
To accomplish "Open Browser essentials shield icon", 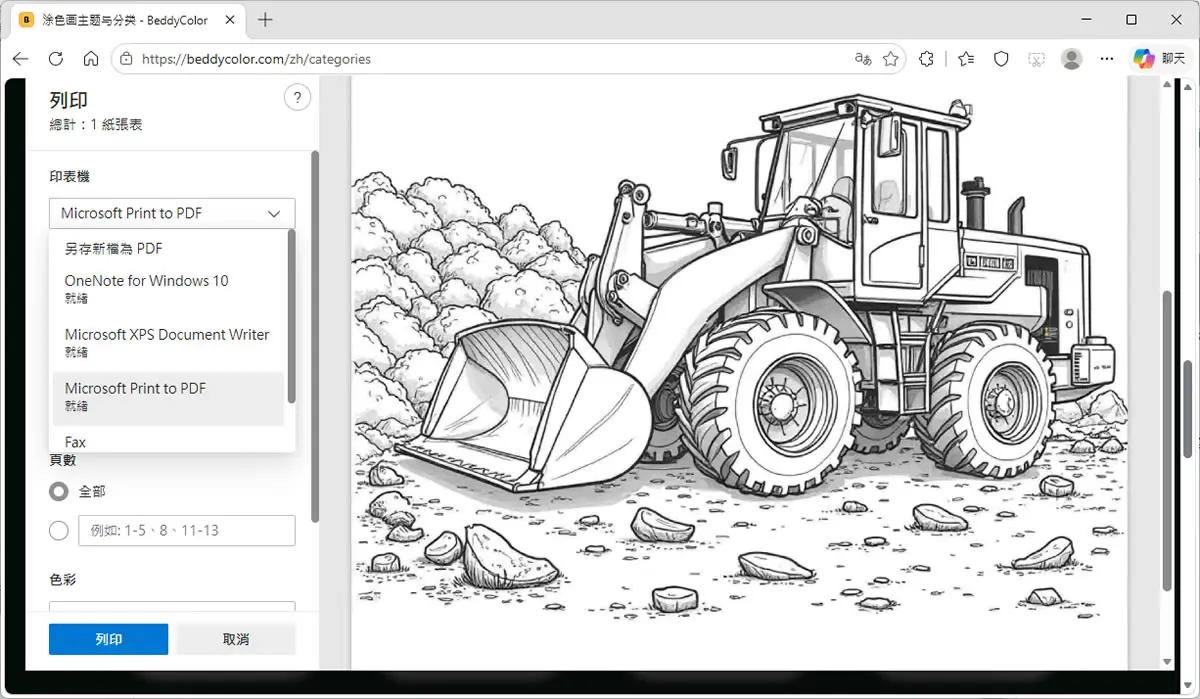I will click(x=1001, y=59).
